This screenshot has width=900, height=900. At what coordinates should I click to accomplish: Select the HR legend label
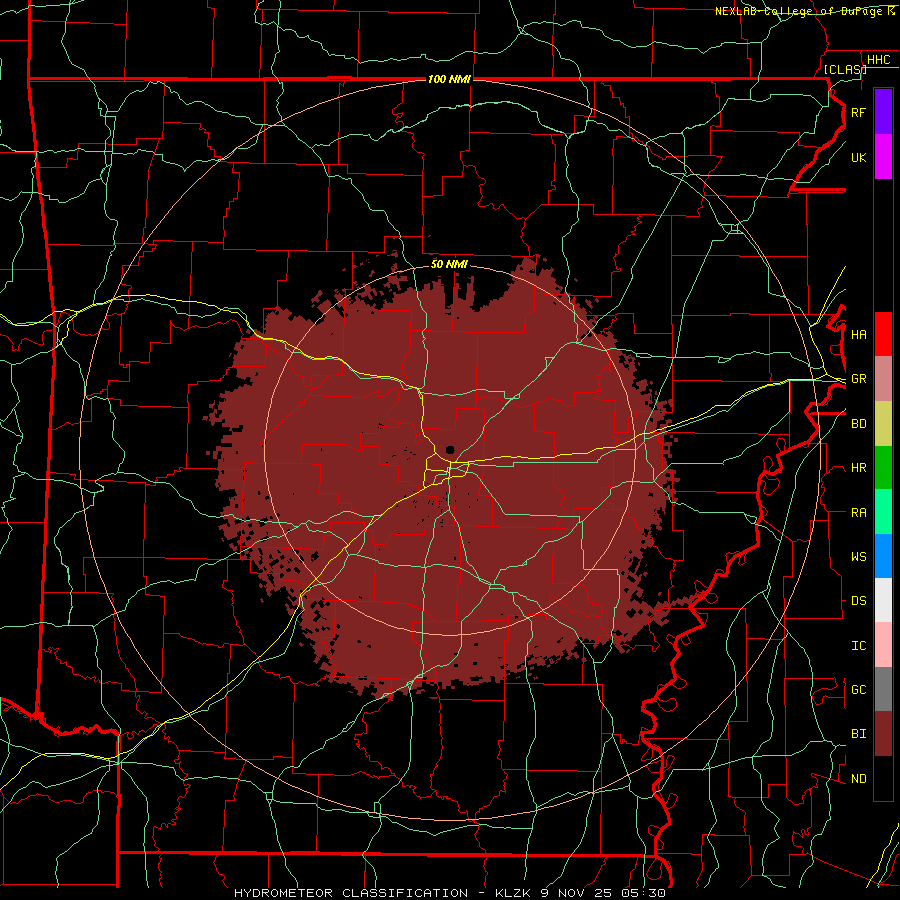pos(858,468)
